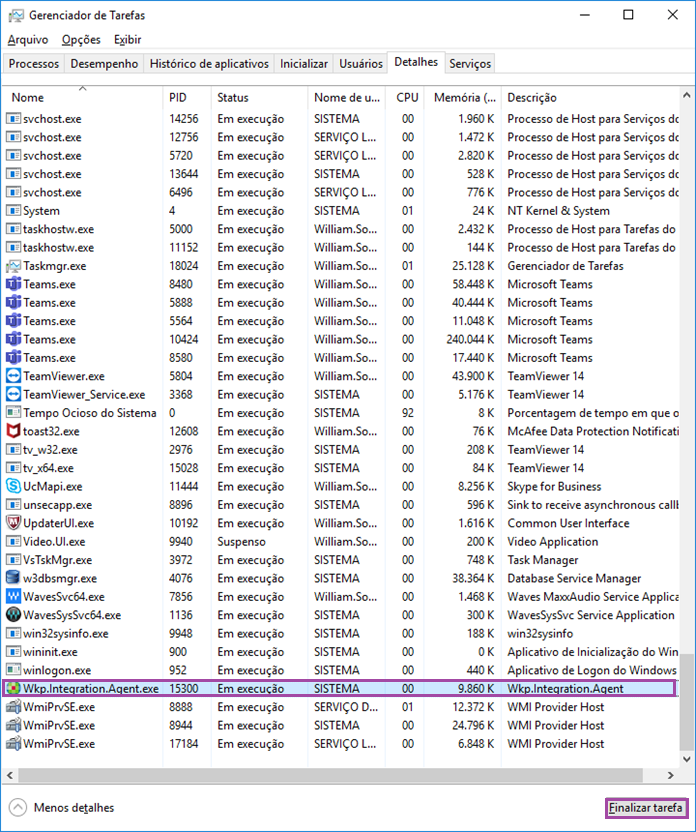Sort by the PID column header
This screenshot has width=696, height=832.
[x=187, y=98]
